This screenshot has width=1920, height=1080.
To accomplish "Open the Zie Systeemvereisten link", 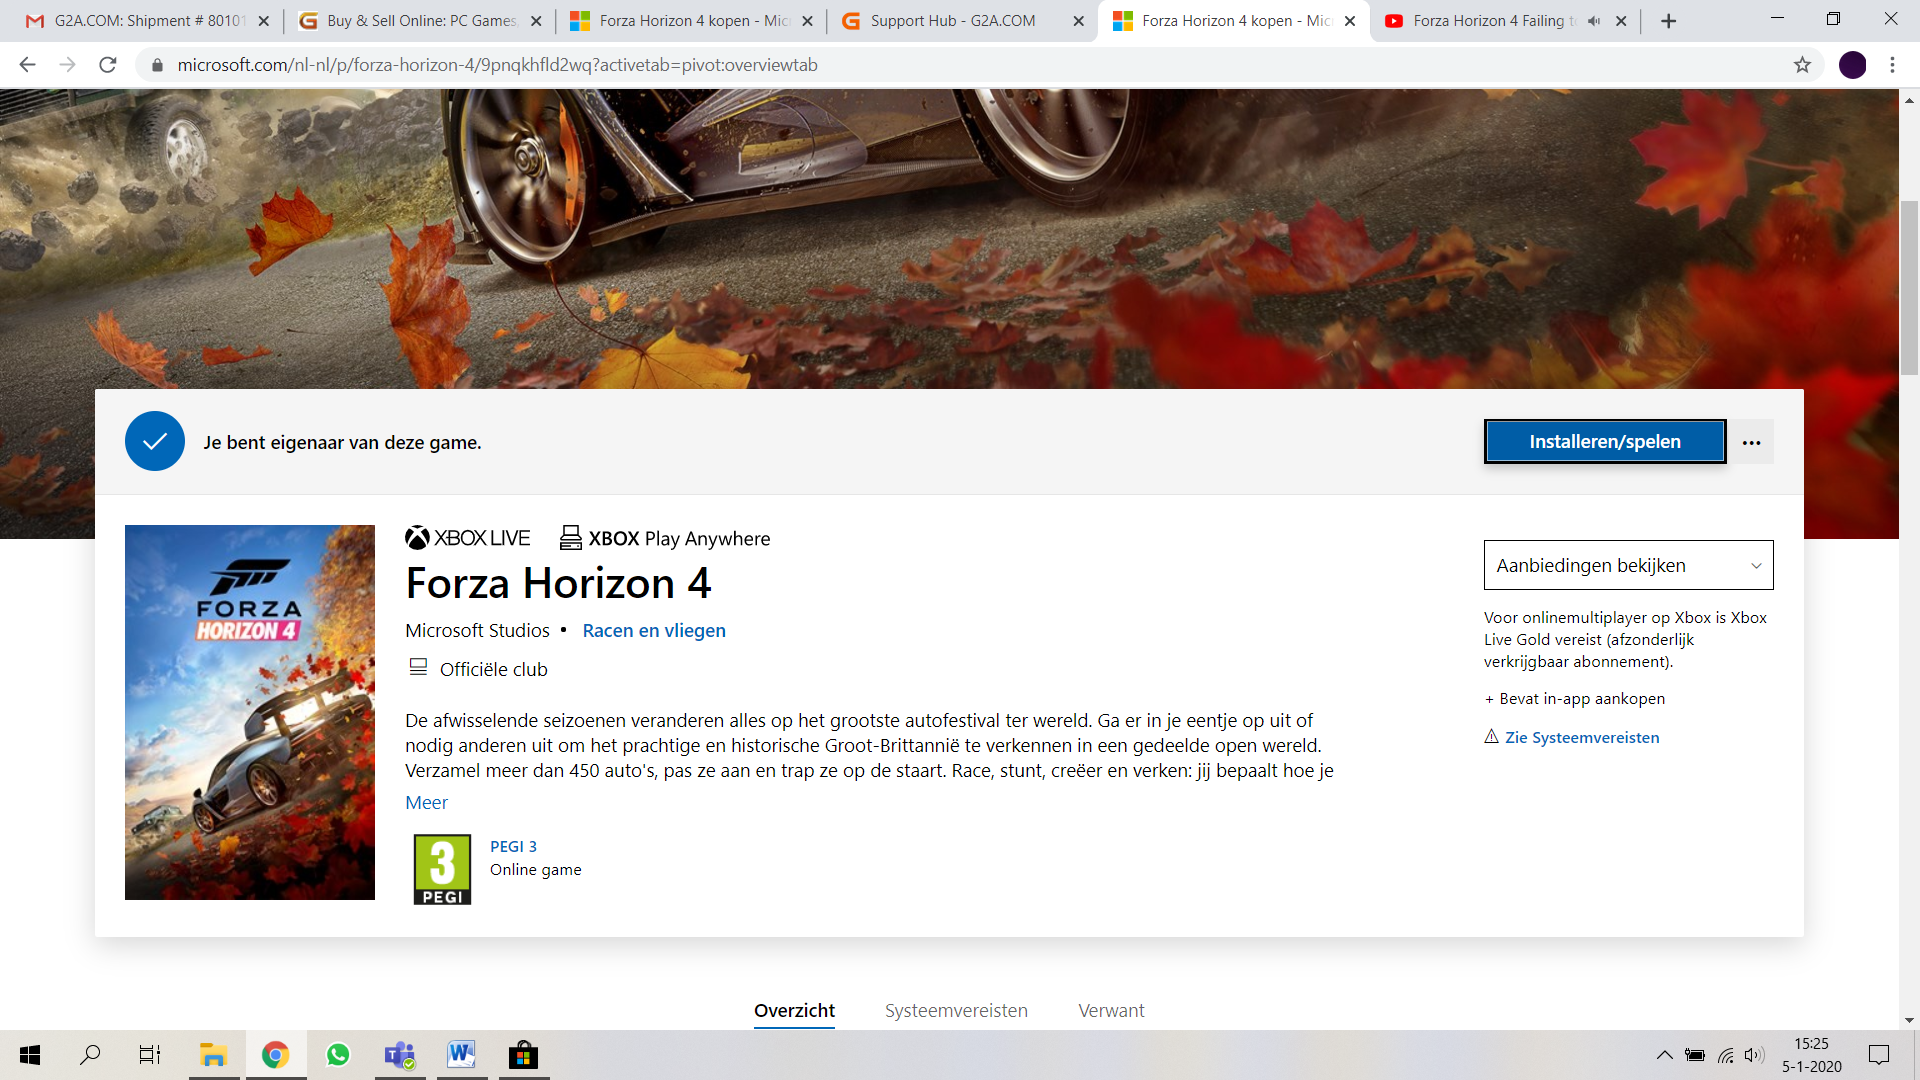I will (1581, 737).
